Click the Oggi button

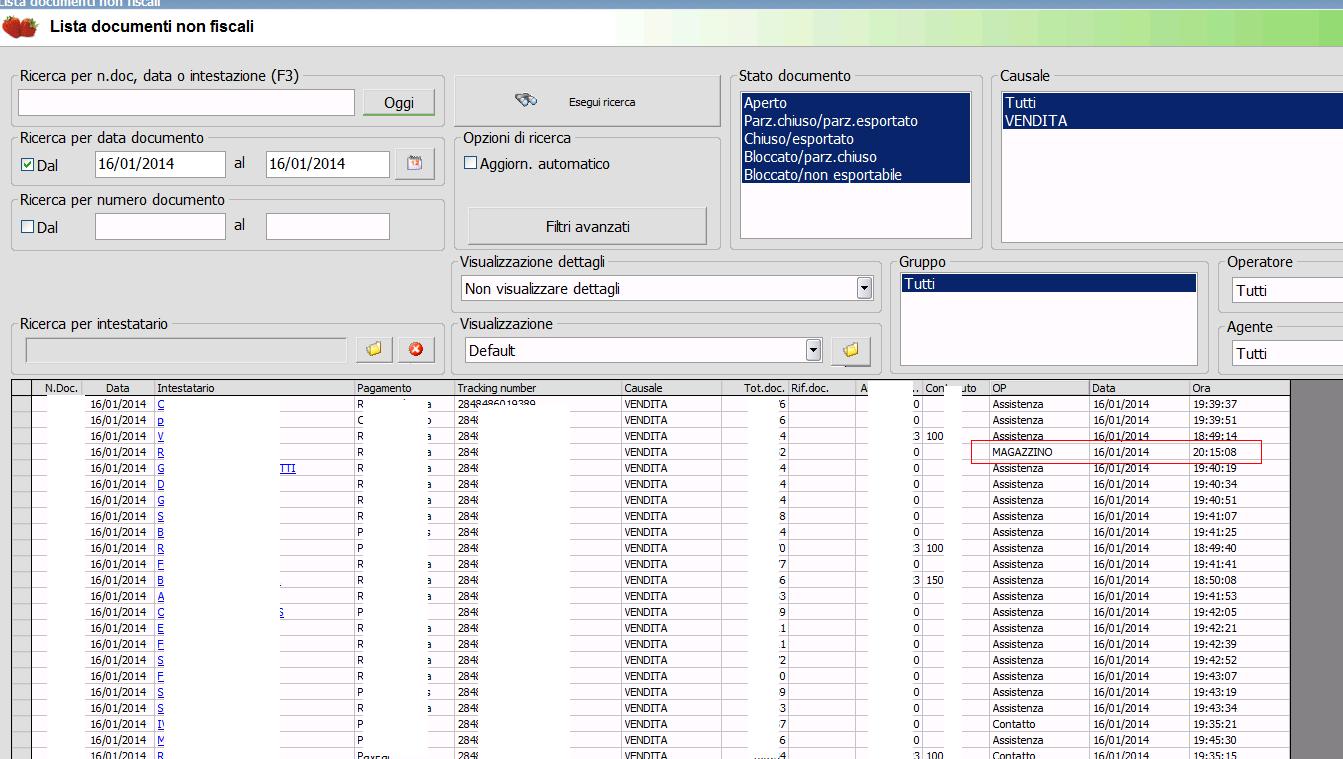[398, 102]
